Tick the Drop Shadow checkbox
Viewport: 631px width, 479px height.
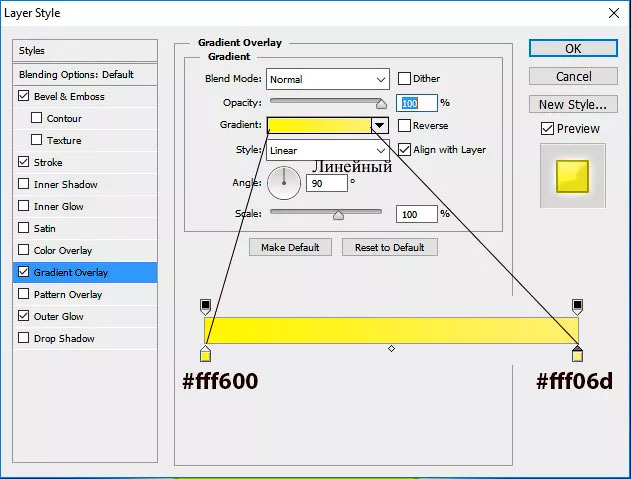click(23, 338)
